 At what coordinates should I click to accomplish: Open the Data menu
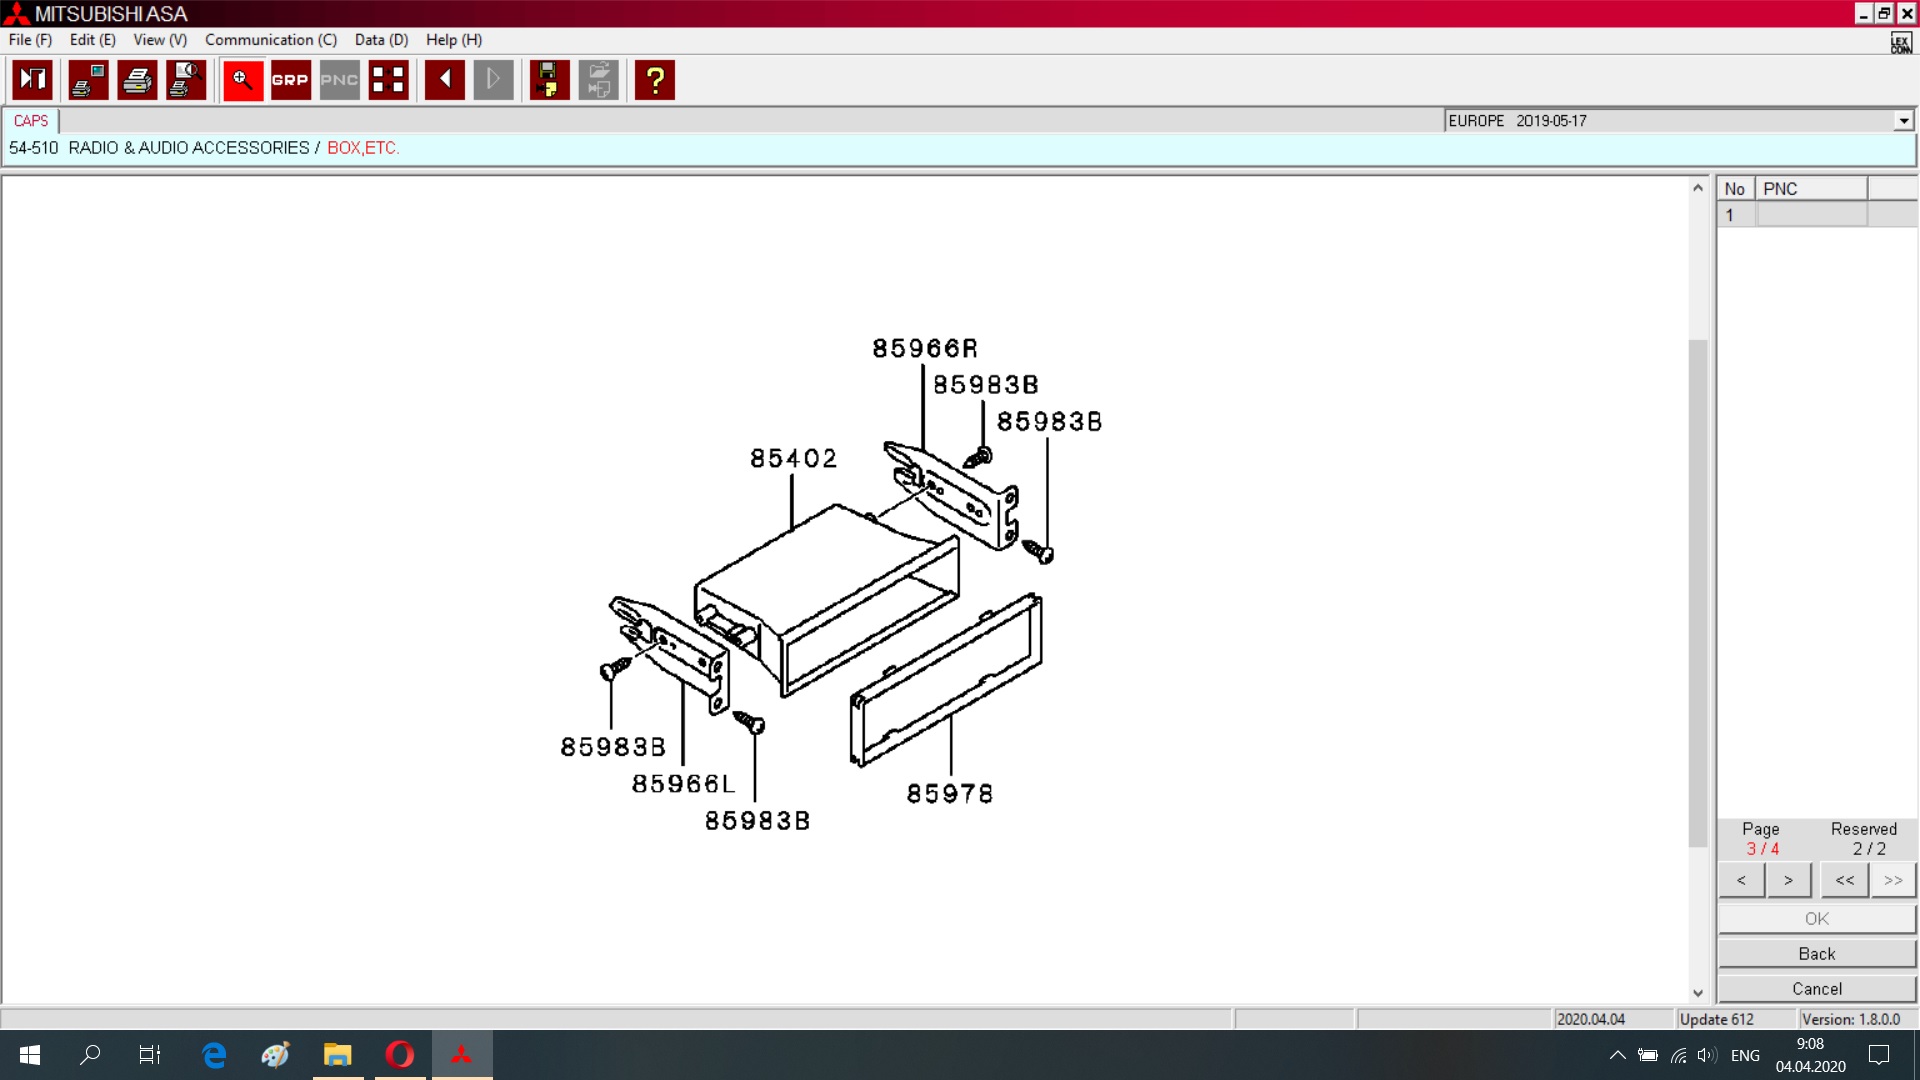(381, 40)
